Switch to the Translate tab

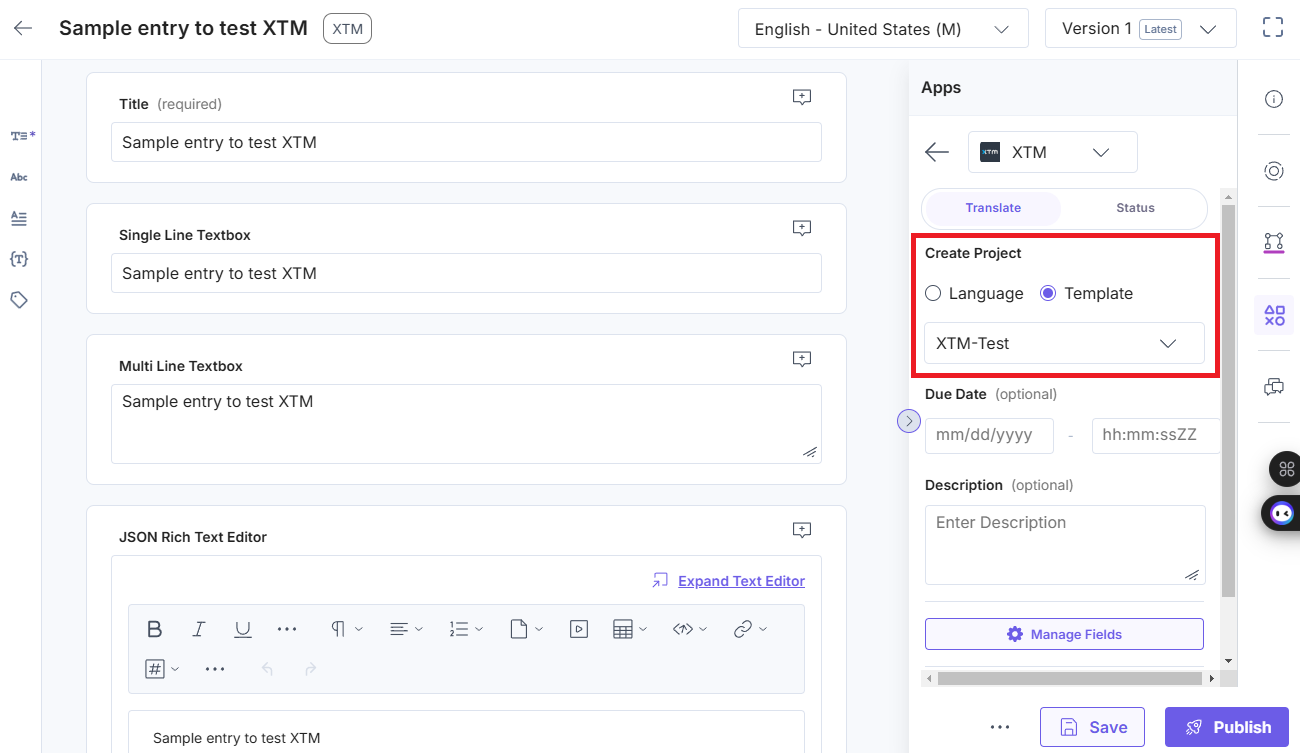click(x=993, y=208)
